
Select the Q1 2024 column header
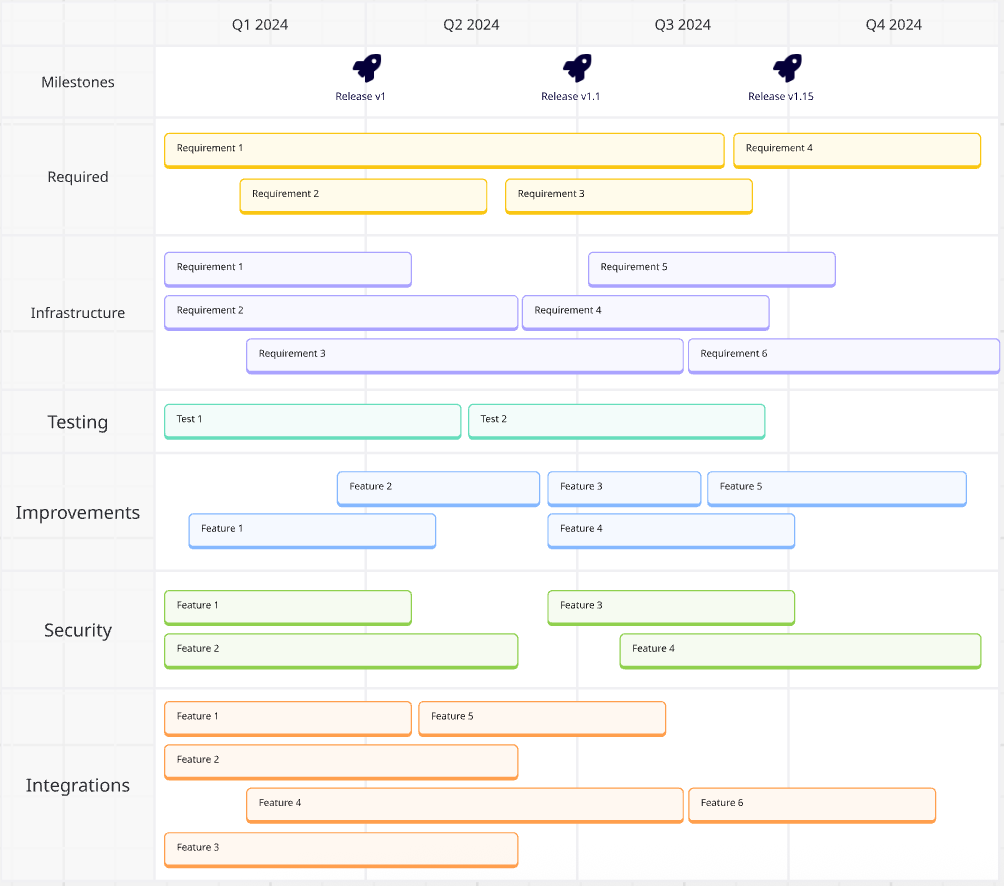coord(260,24)
